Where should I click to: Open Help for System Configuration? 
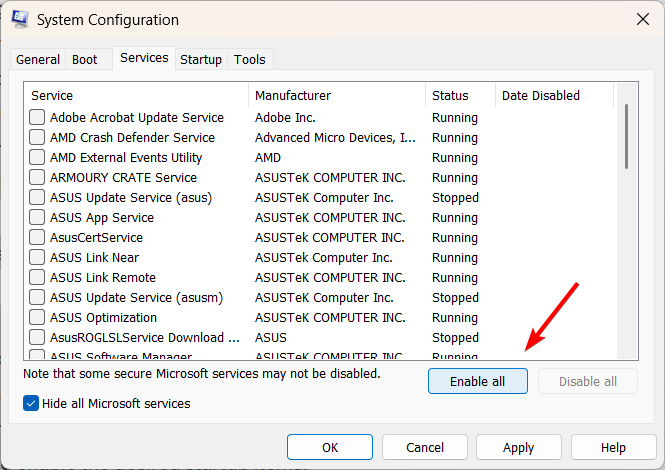(613, 447)
